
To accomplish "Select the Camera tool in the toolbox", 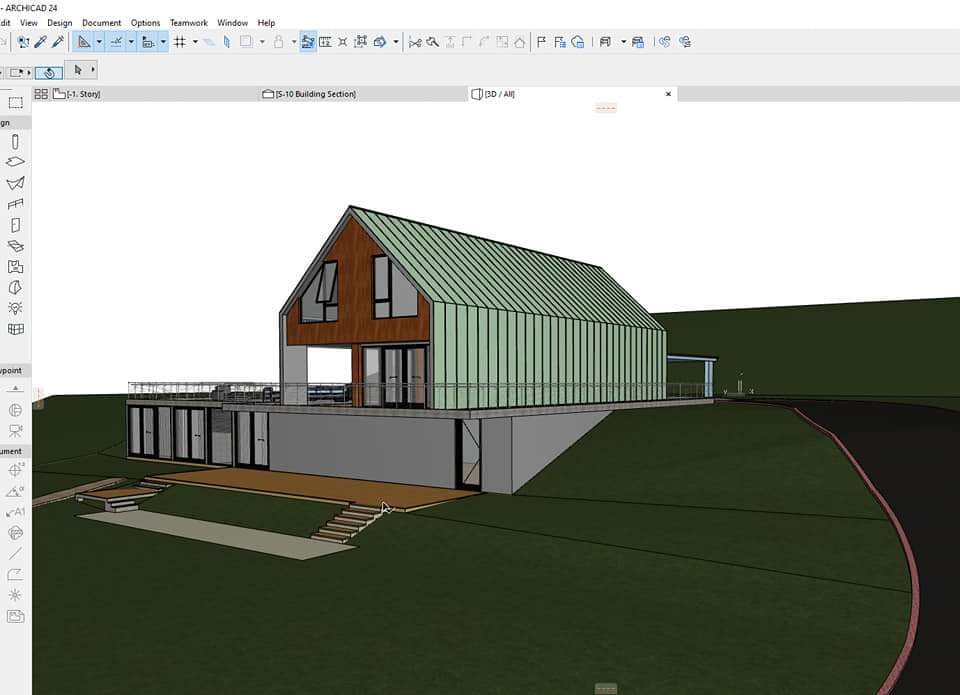I will pyautogui.click(x=15, y=431).
